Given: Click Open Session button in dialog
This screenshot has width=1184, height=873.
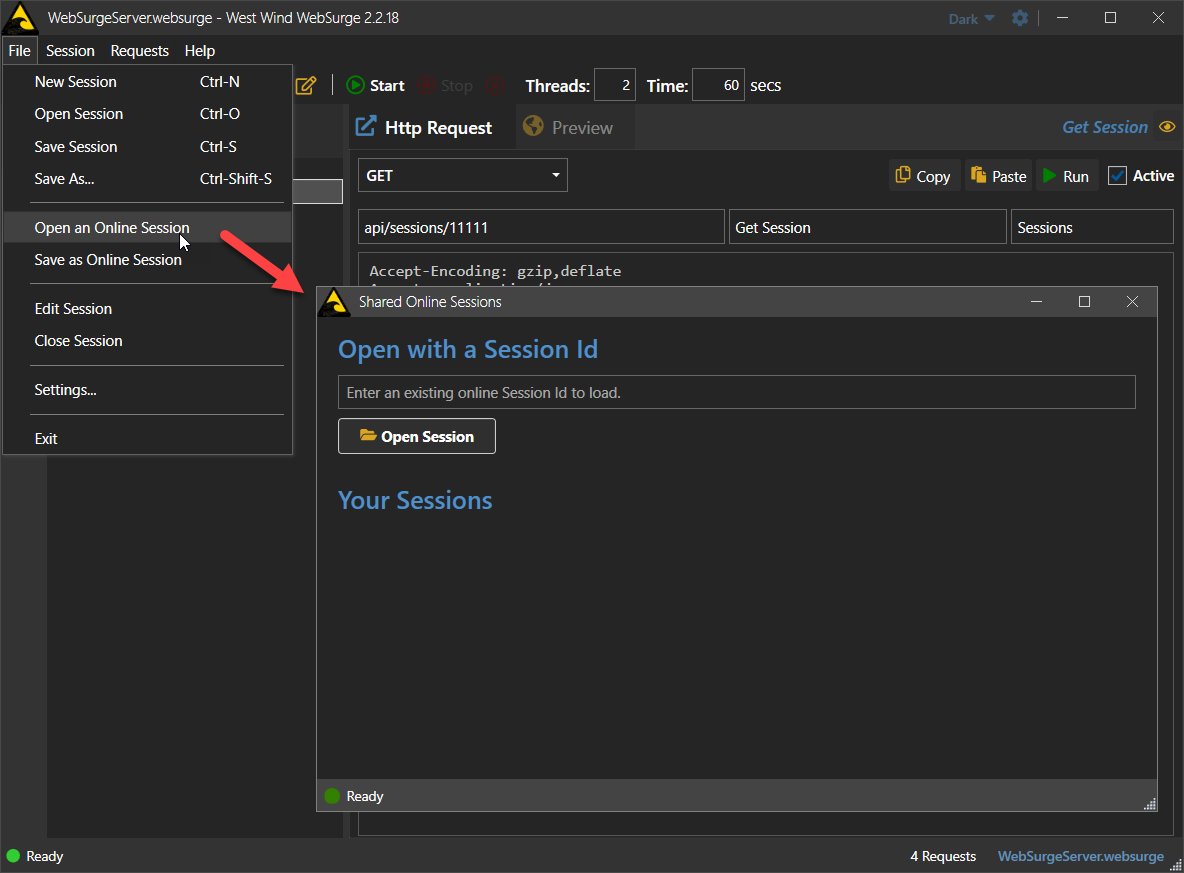Looking at the screenshot, I should pos(417,436).
